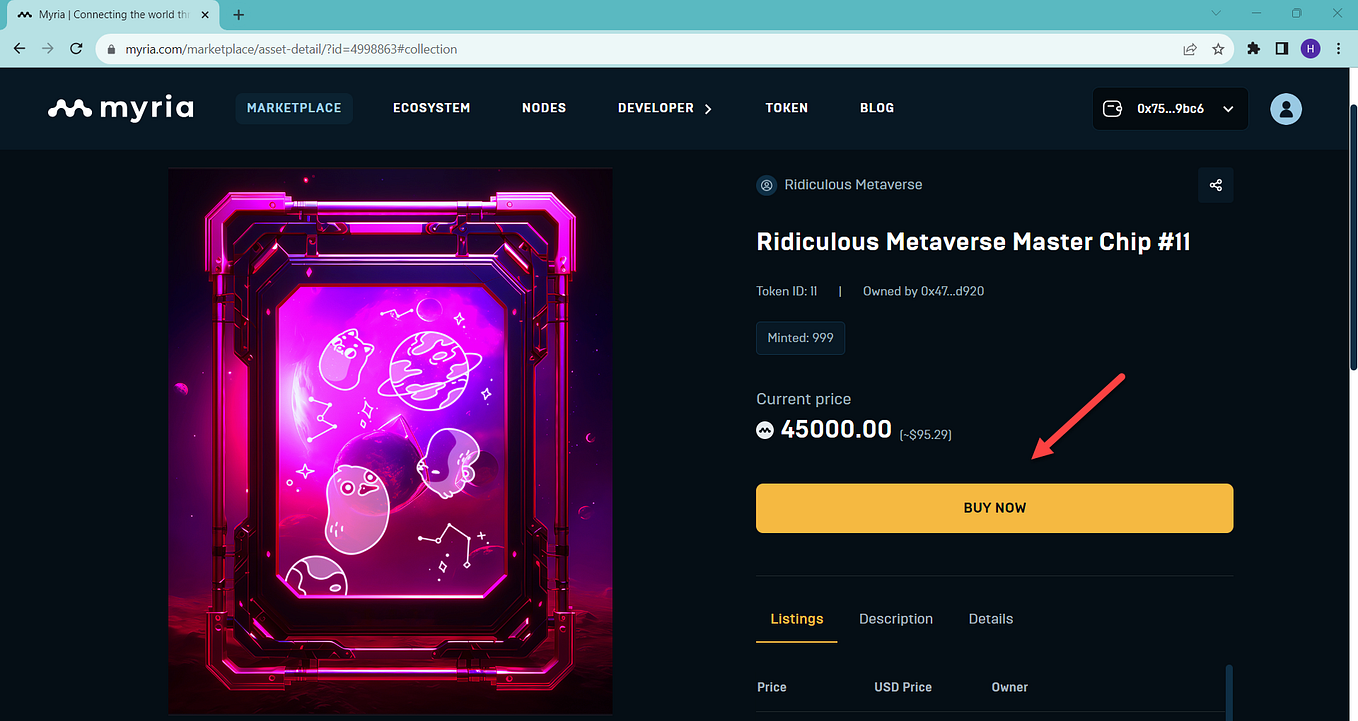The width and height of the screenshot is (1358, 721).
Task: Open the account profile icon top right
Action: tap(1285, 109)
